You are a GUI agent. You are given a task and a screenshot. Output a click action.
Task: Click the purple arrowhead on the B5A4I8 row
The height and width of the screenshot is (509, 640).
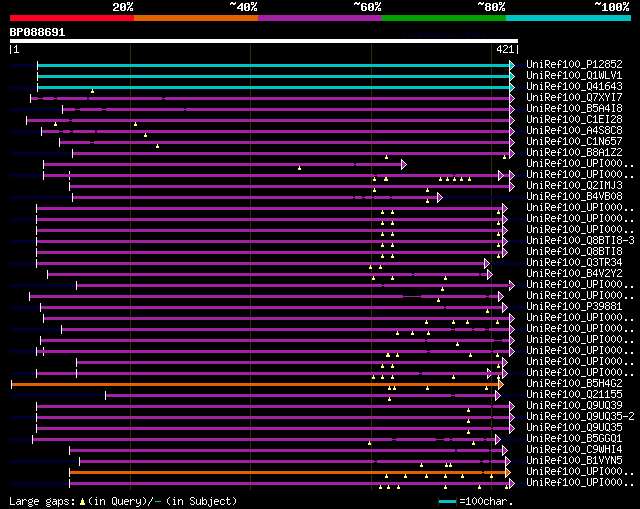coord(512,109)
